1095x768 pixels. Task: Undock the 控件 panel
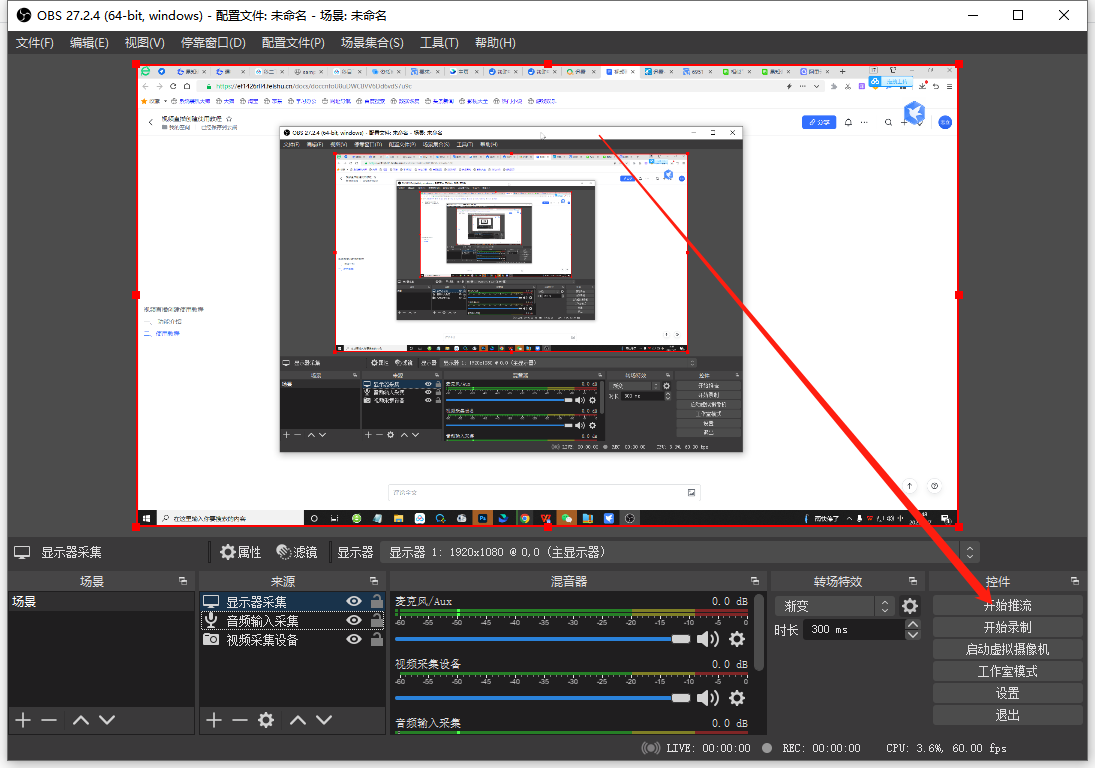(x=1075, y=581)
